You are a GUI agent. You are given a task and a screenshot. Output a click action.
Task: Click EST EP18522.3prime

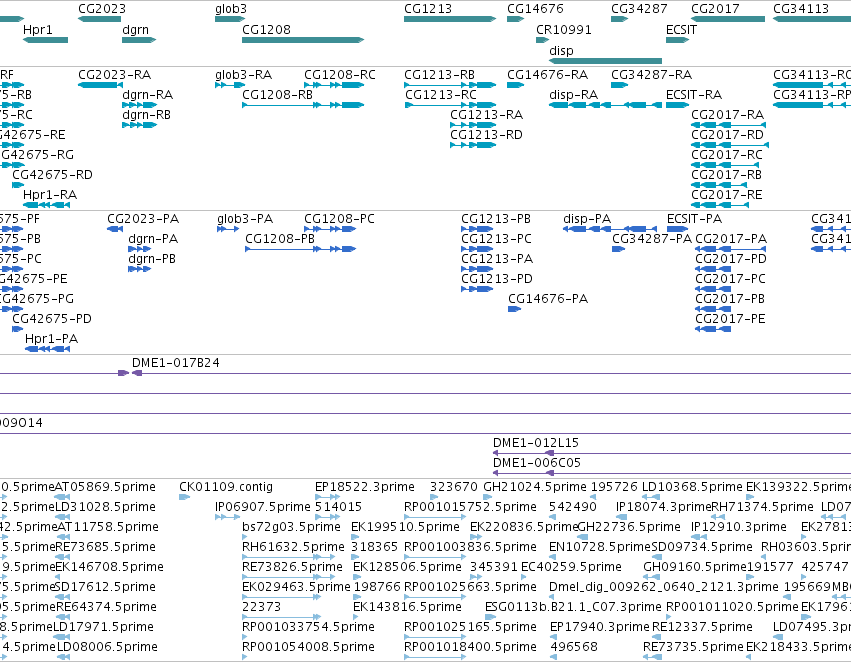click(x=365, y=487)
